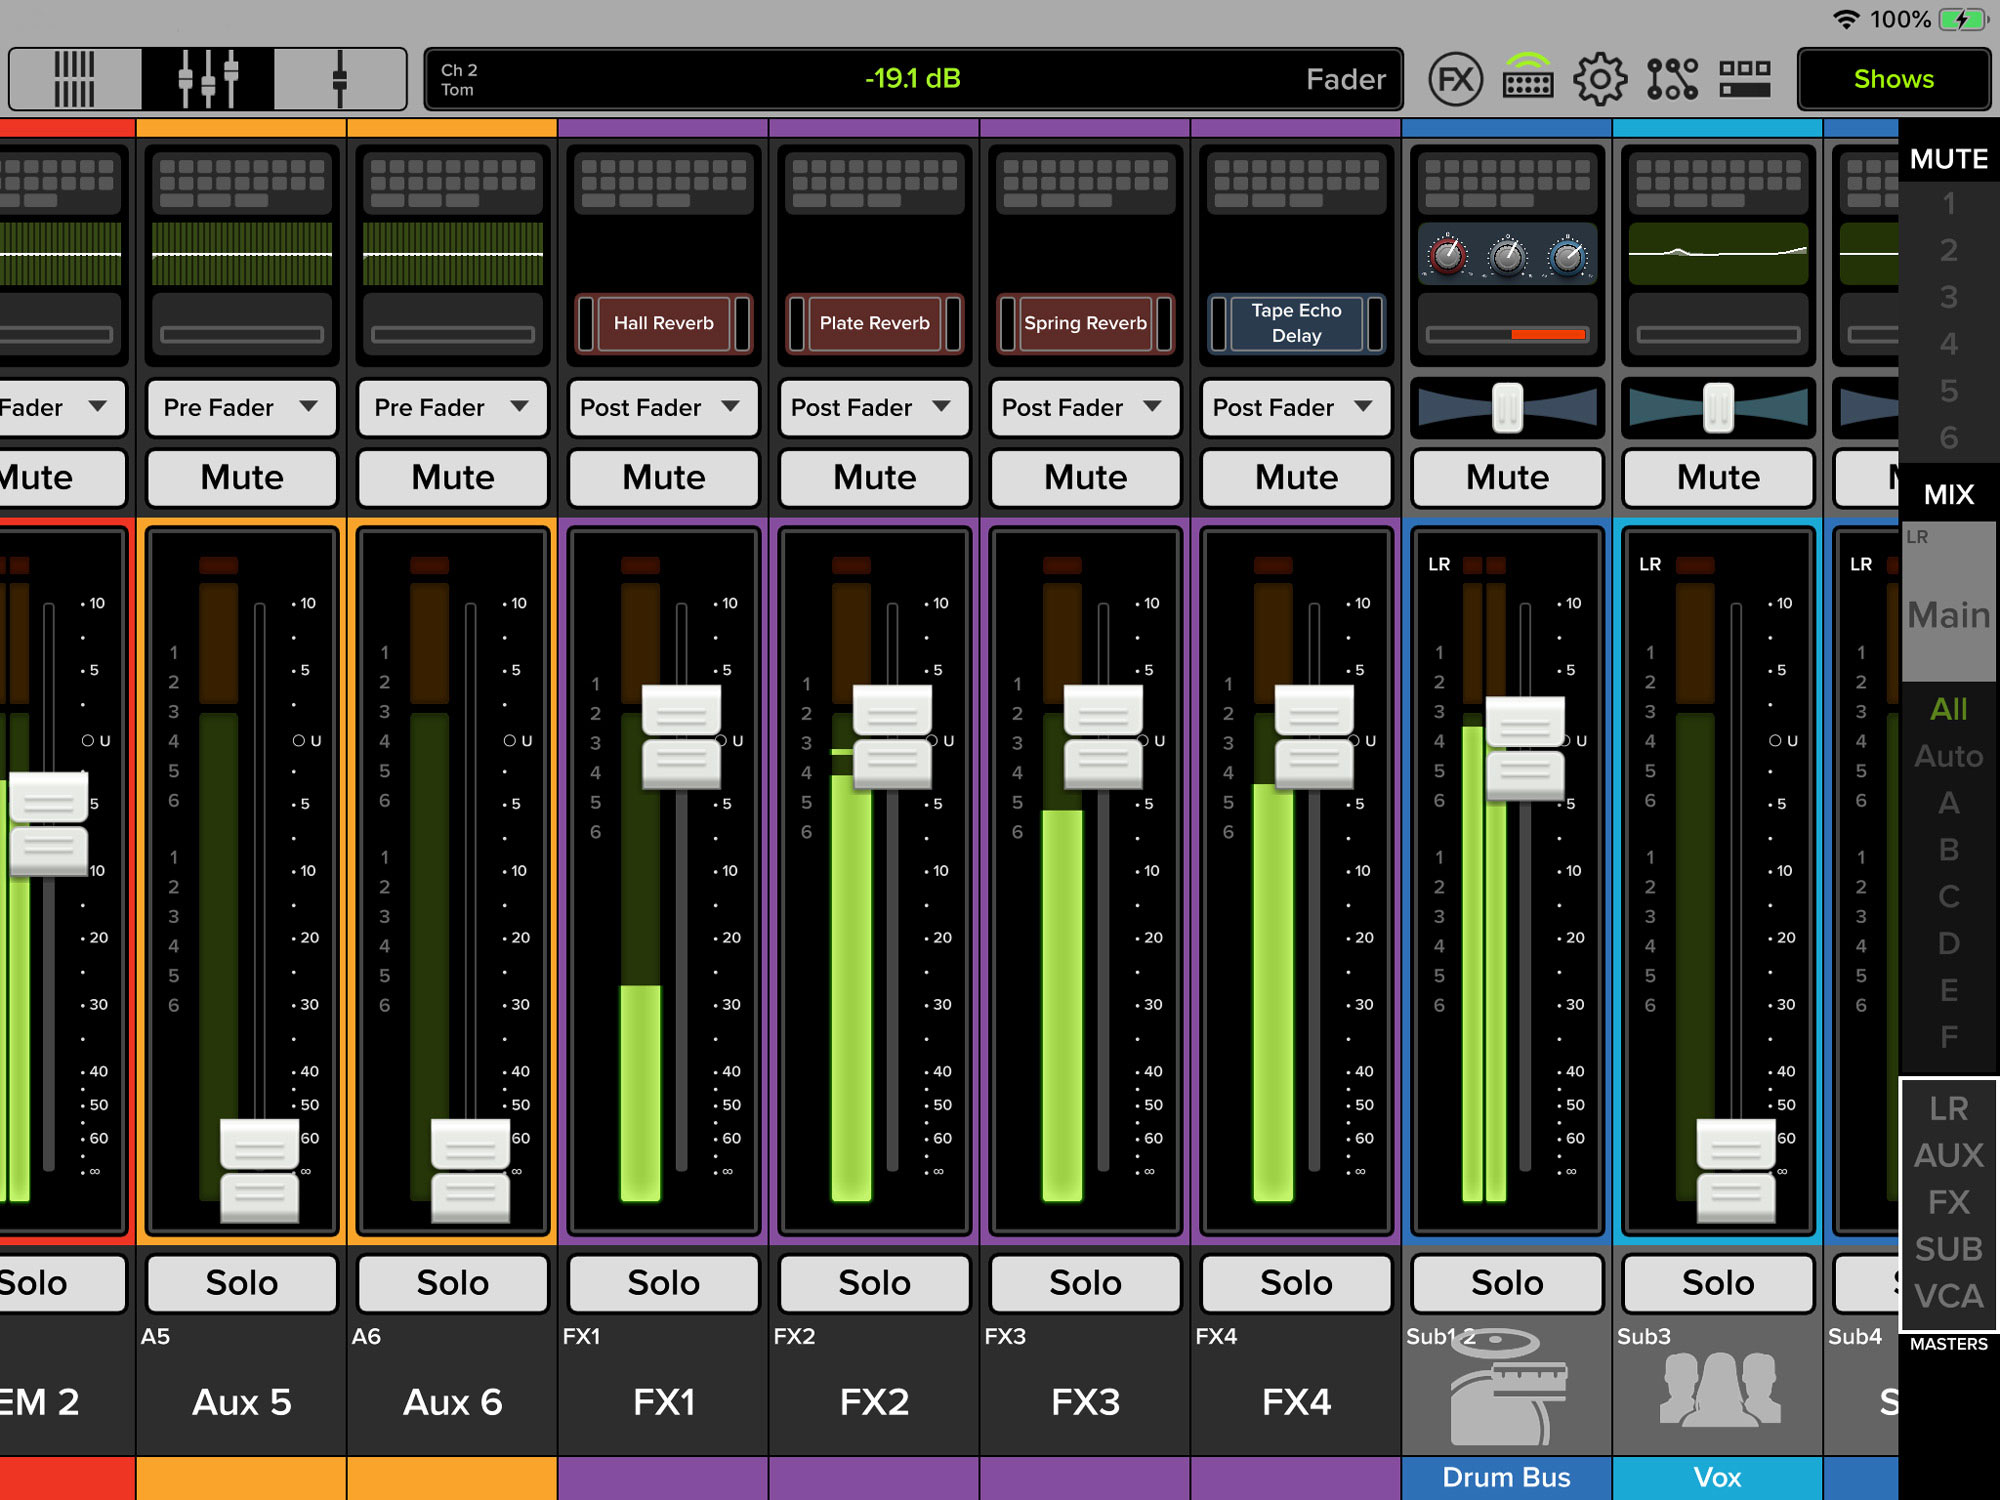The width and height of the screenshot is (2000, 1500).
Task: Open the routing matrix panel
Action: [1673, 78]
